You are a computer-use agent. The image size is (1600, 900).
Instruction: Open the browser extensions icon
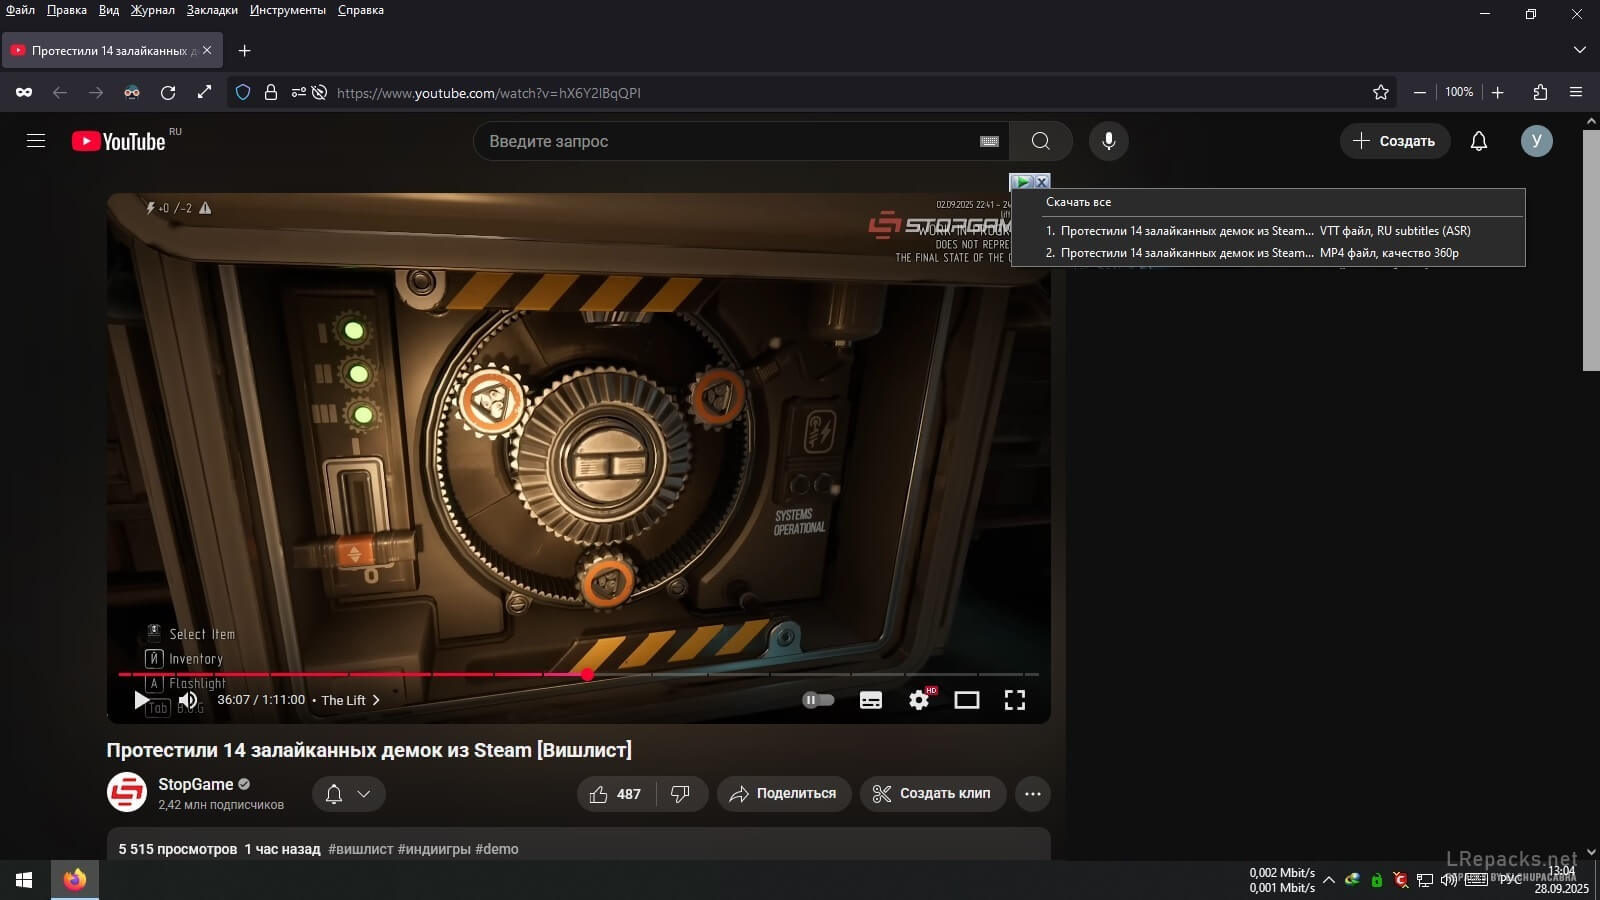pyautogui.click(x=1540, y=92)
